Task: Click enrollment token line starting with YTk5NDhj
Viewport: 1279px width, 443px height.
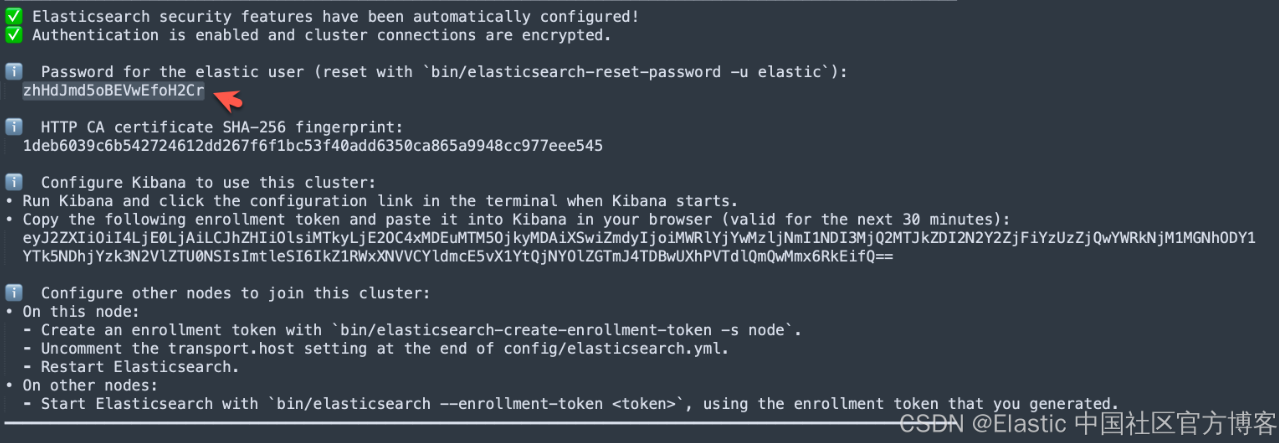Action: point(457,256)
